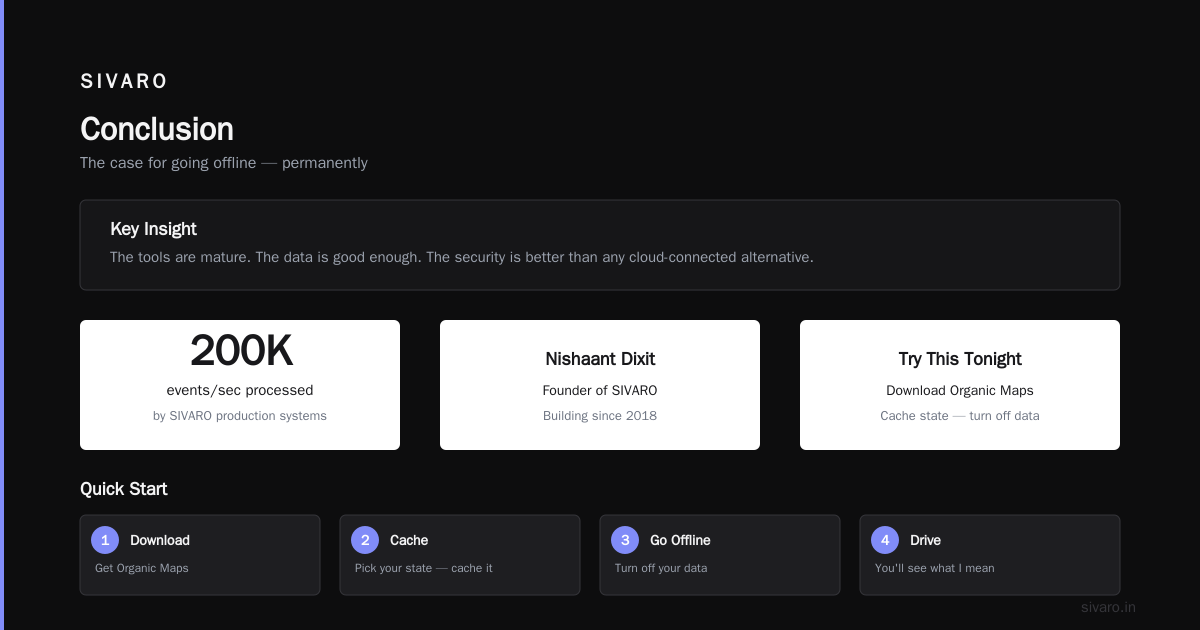Image resolution: width=1200 pixels, height=630 pixels.
Task: Open the sivaro.in footer link
Action: point(1108,607)
